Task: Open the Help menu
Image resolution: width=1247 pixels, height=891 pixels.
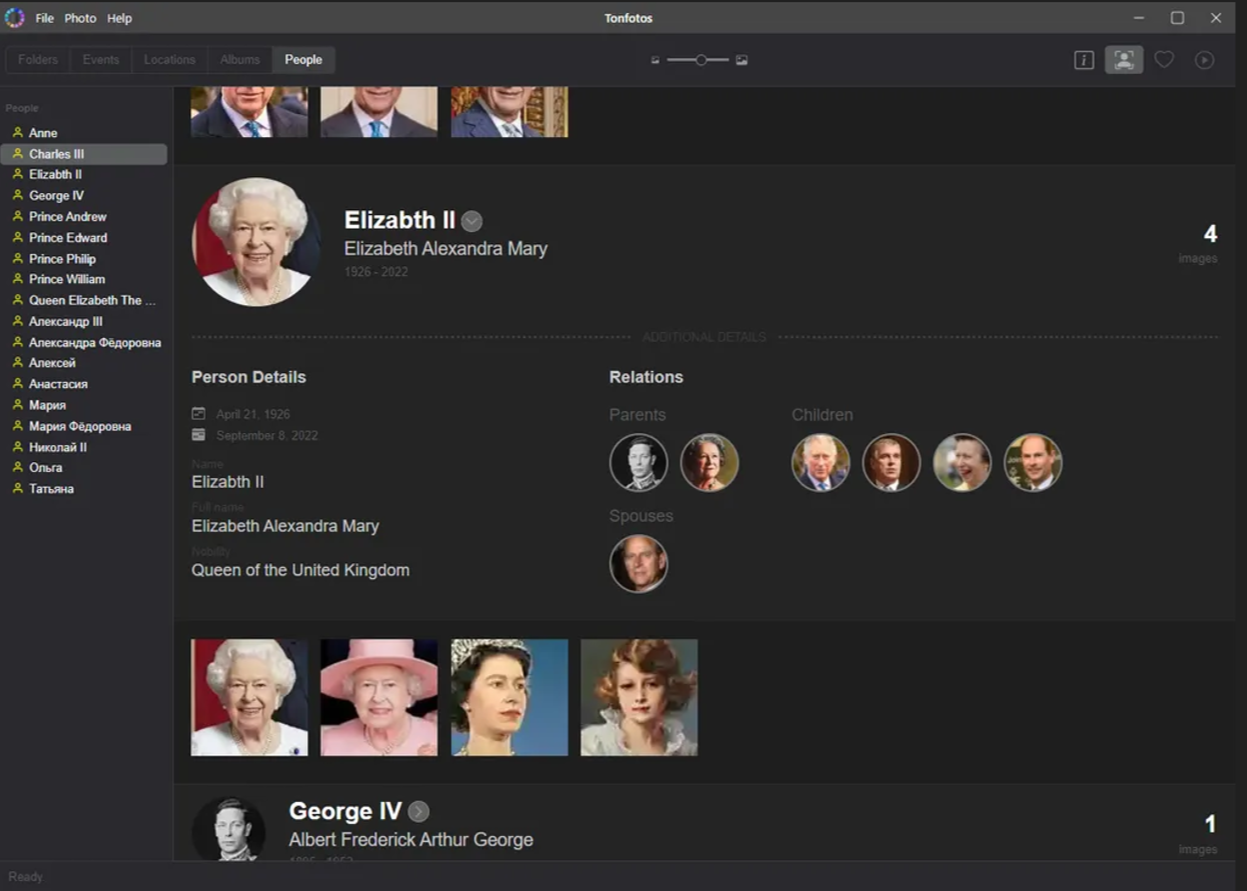Action: [x=119, y=18]
